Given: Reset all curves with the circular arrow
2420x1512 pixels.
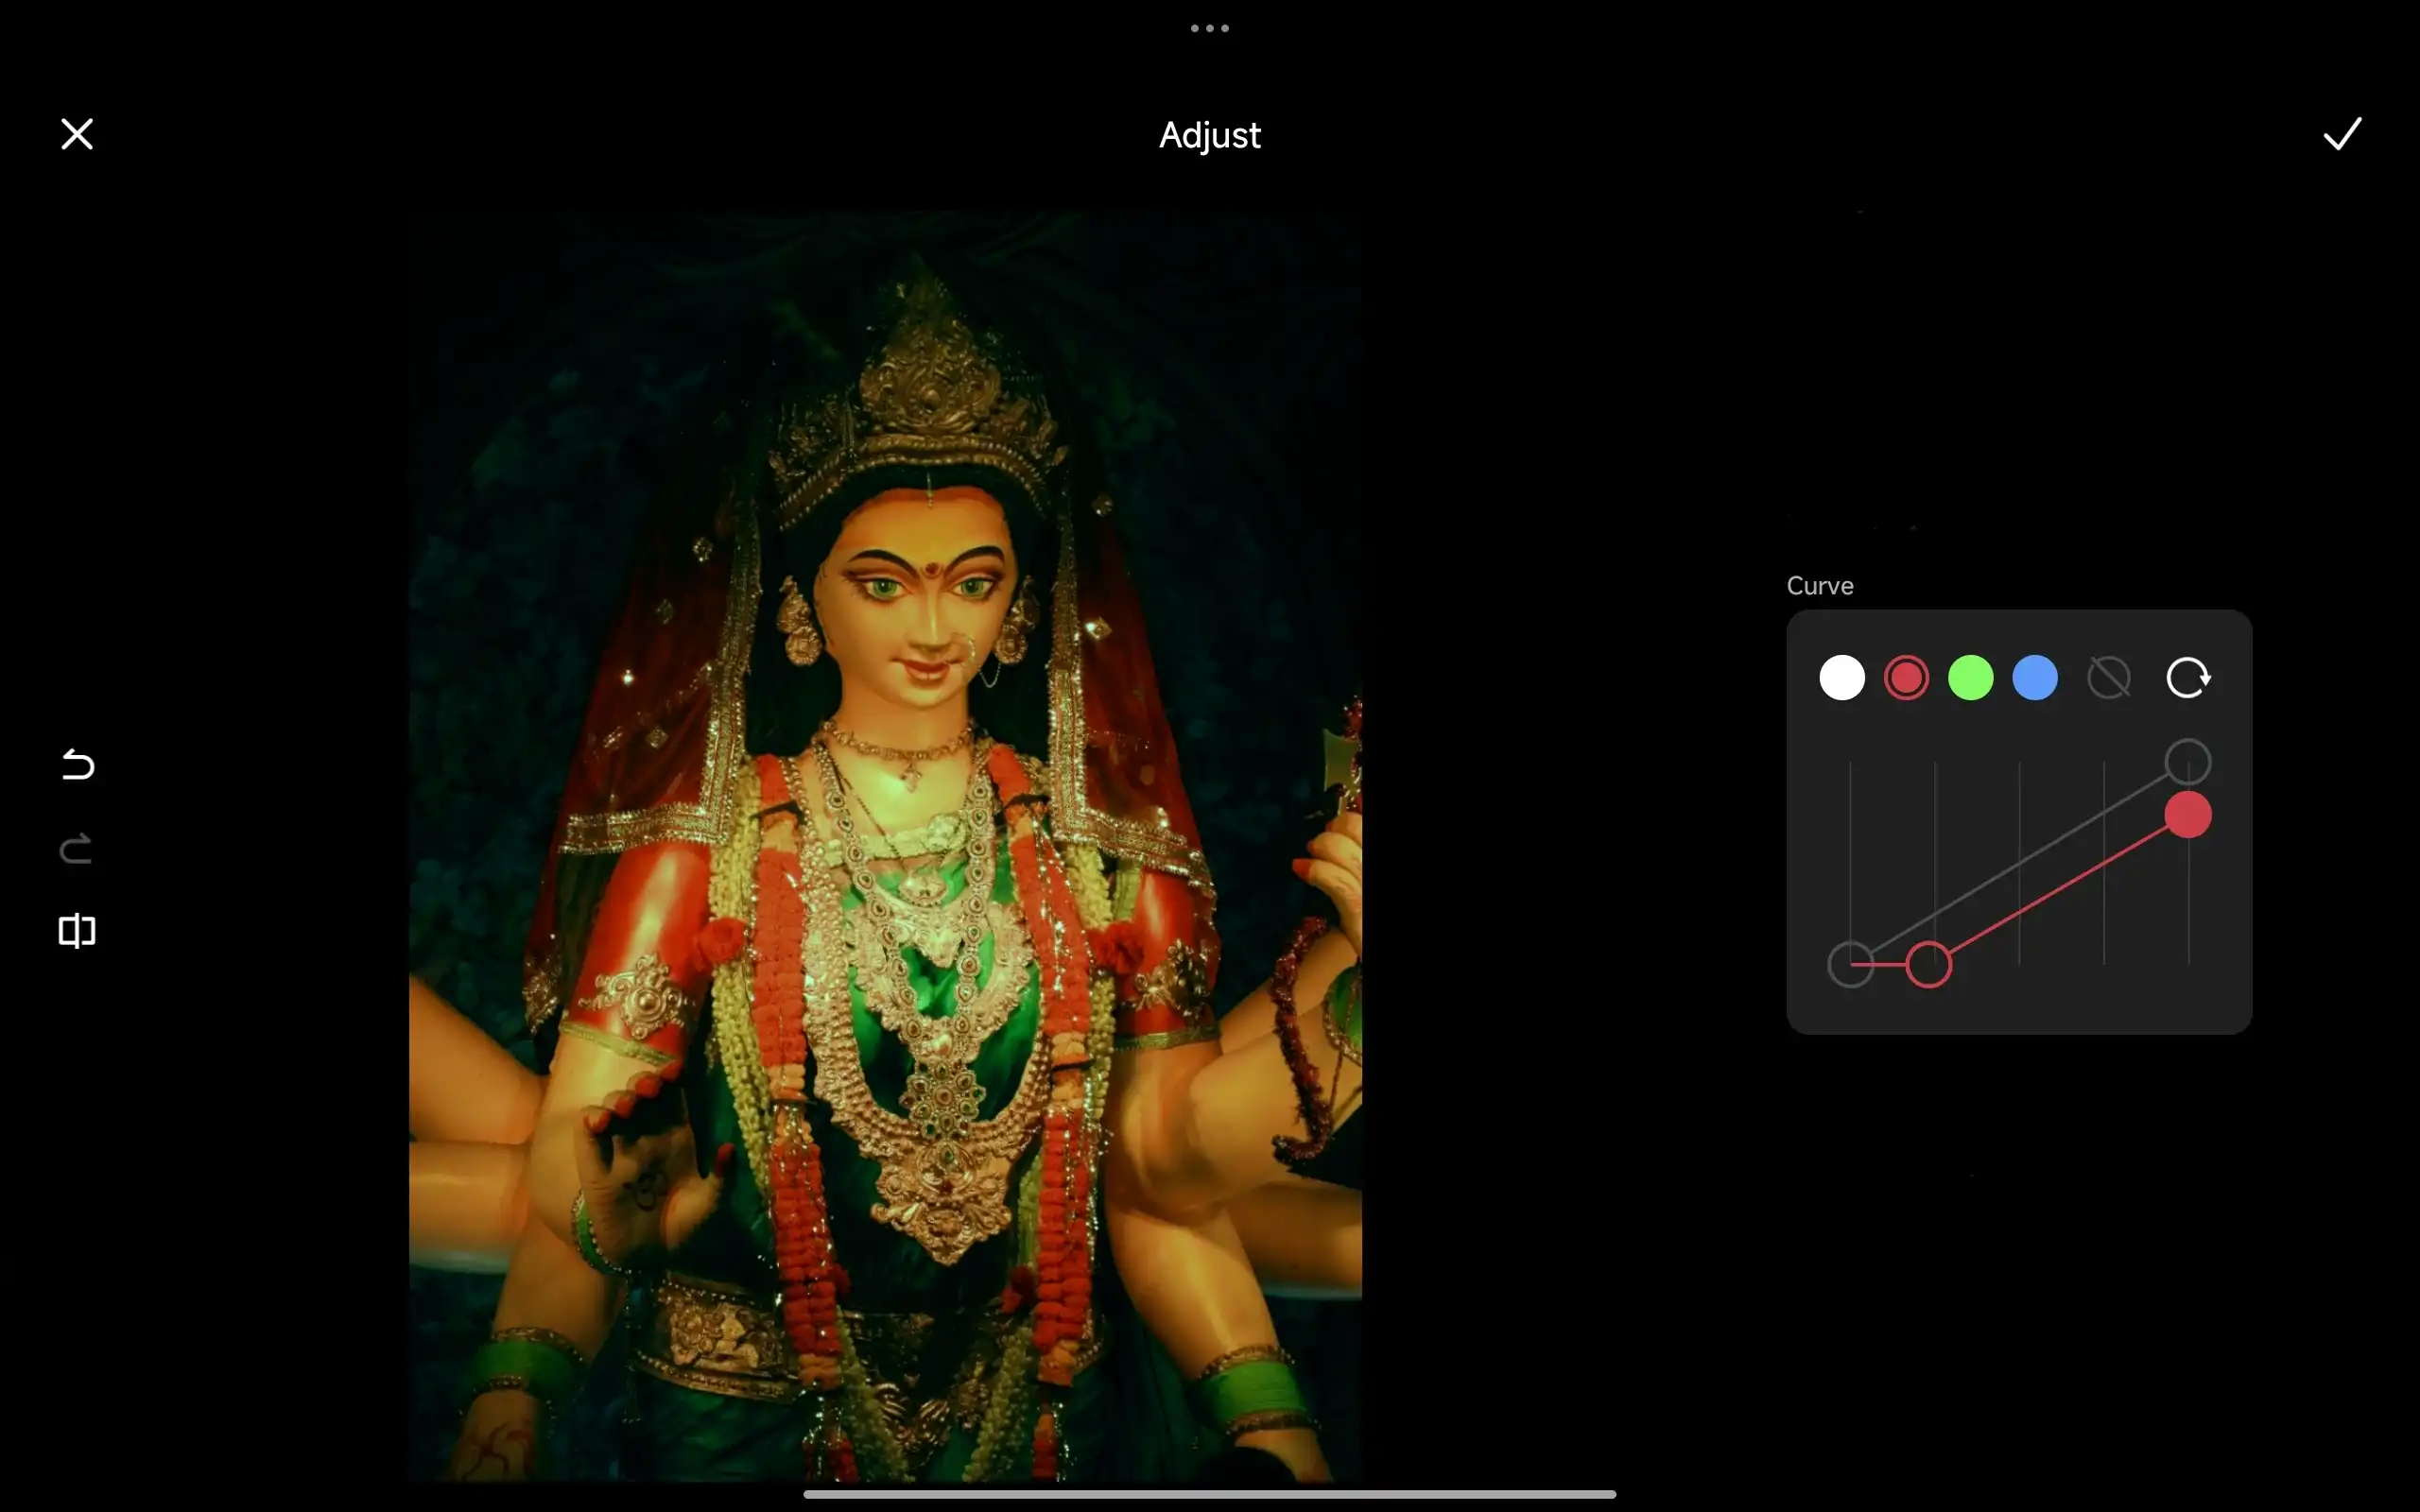Looking at the screenshot, I should pos(2188,678).
